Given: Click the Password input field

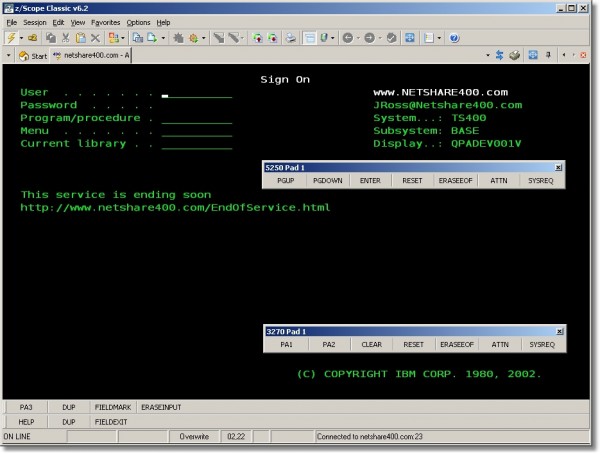Looking at the screenshot, I should pos(196,105).
